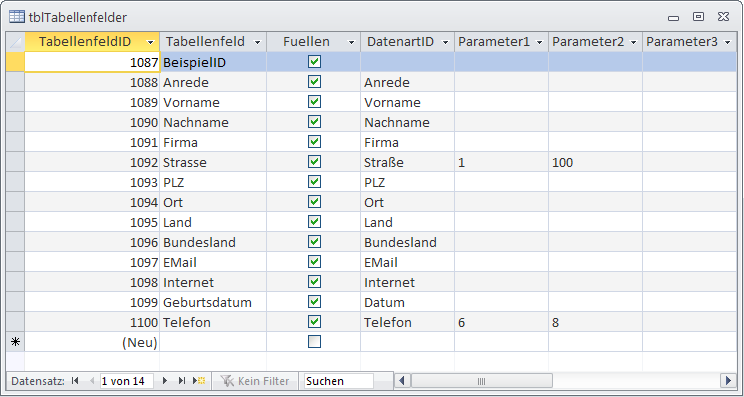Toggle Fuellen checkbox for Telefon row

[x=314, y=322]
